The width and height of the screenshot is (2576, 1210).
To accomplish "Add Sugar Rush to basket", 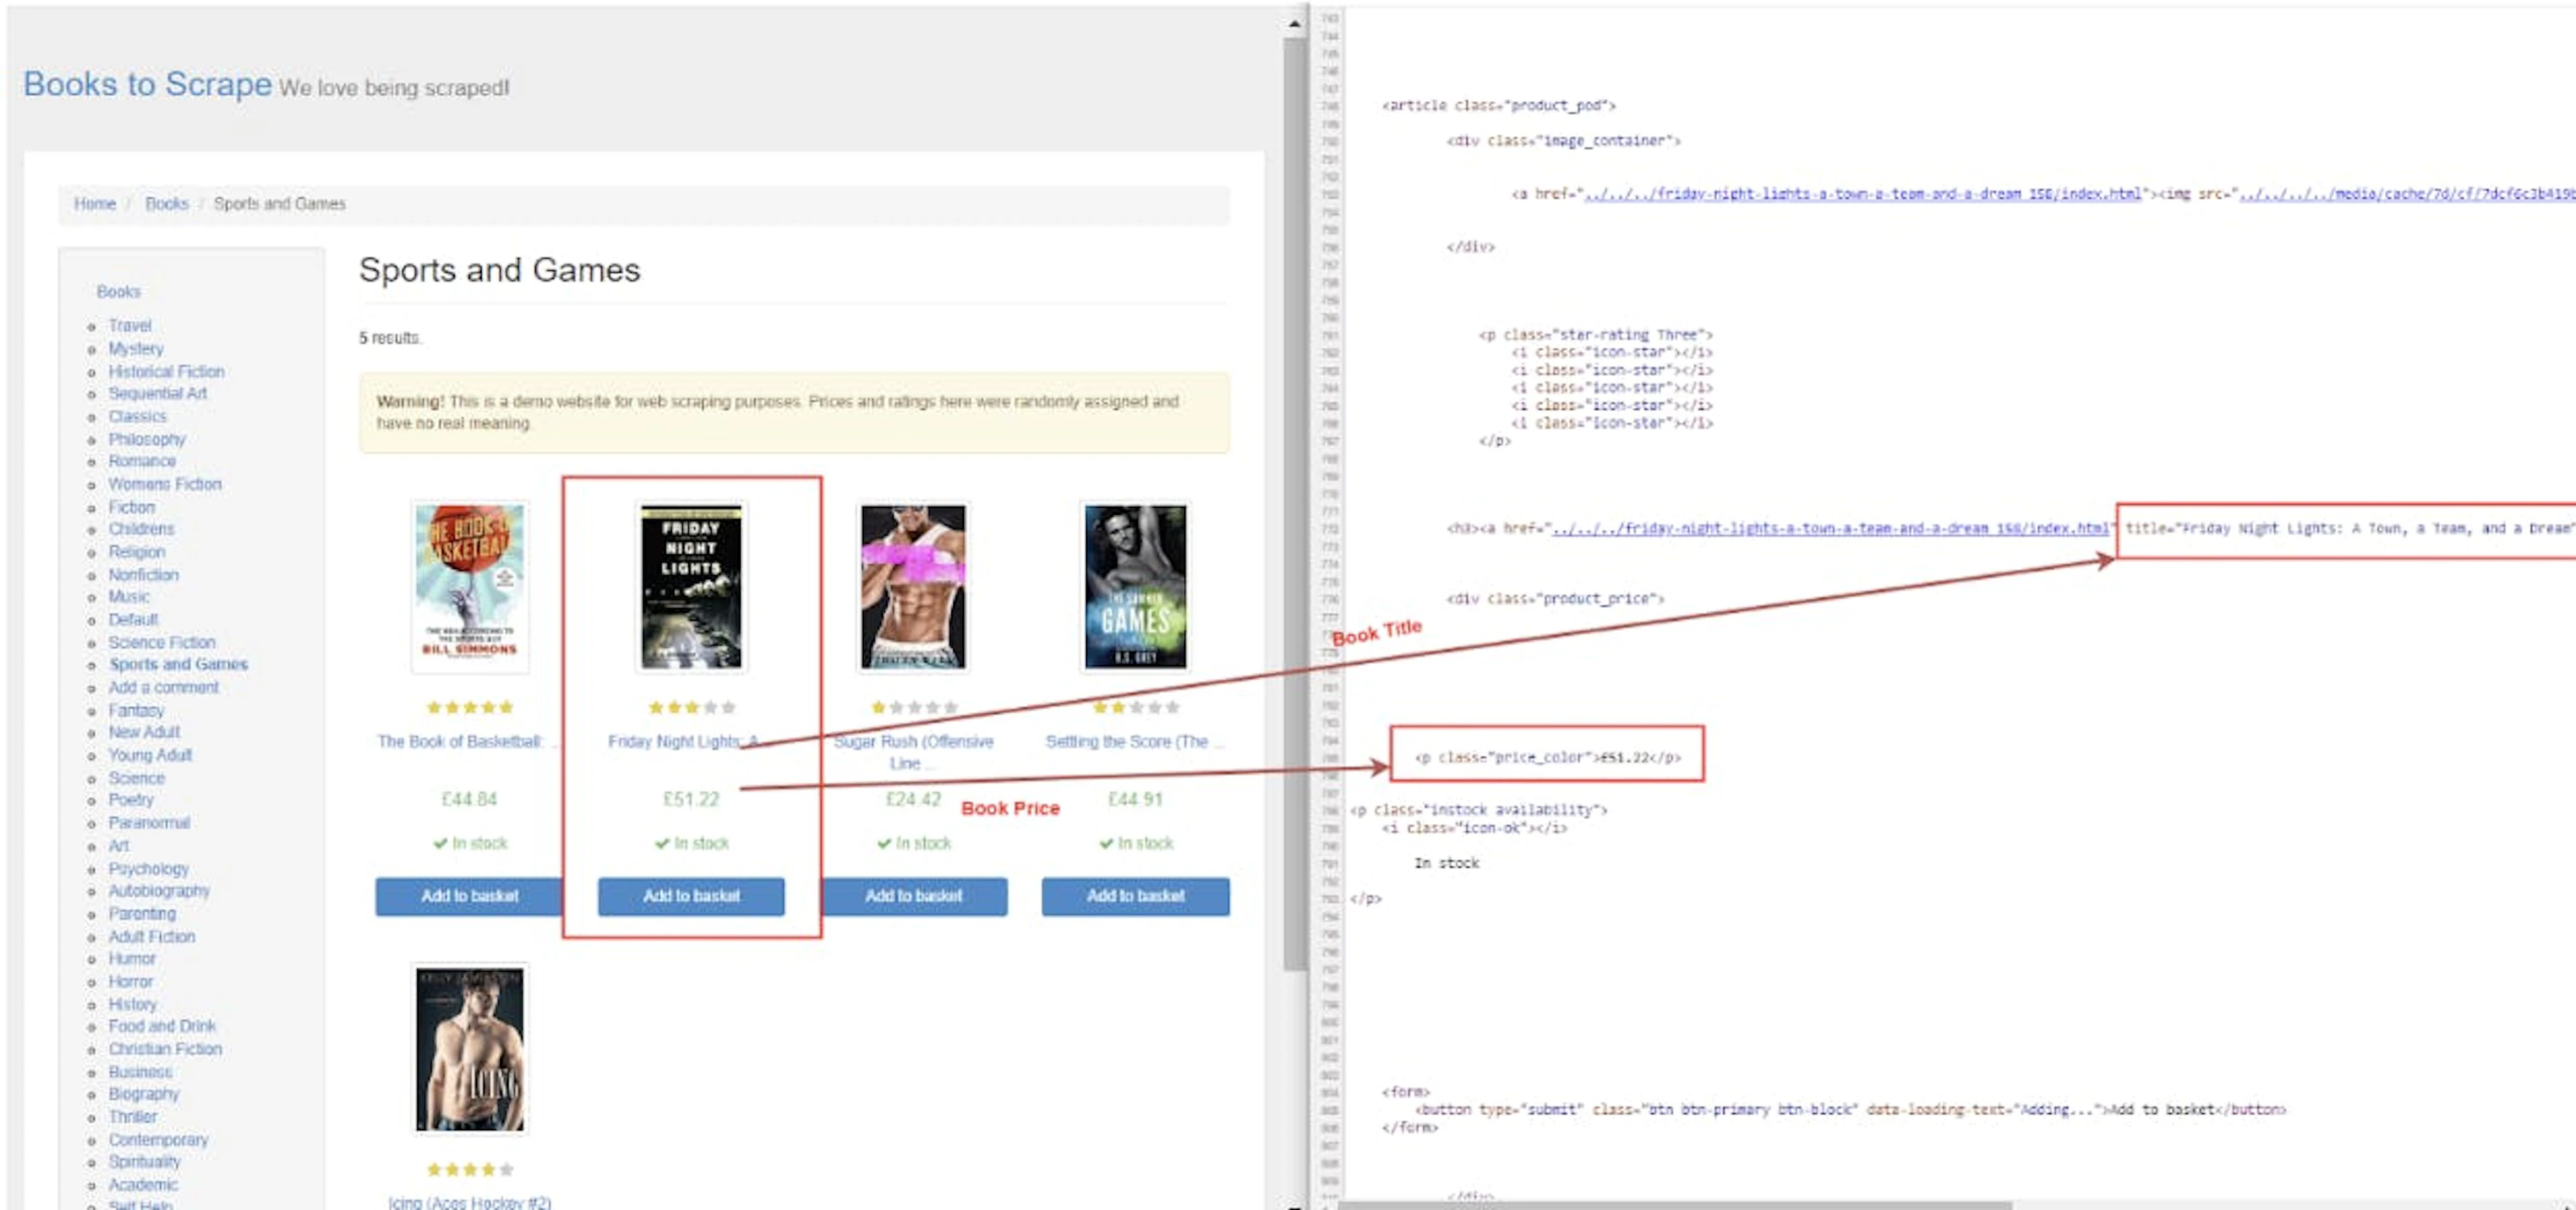I will click(x=913, y=897).
